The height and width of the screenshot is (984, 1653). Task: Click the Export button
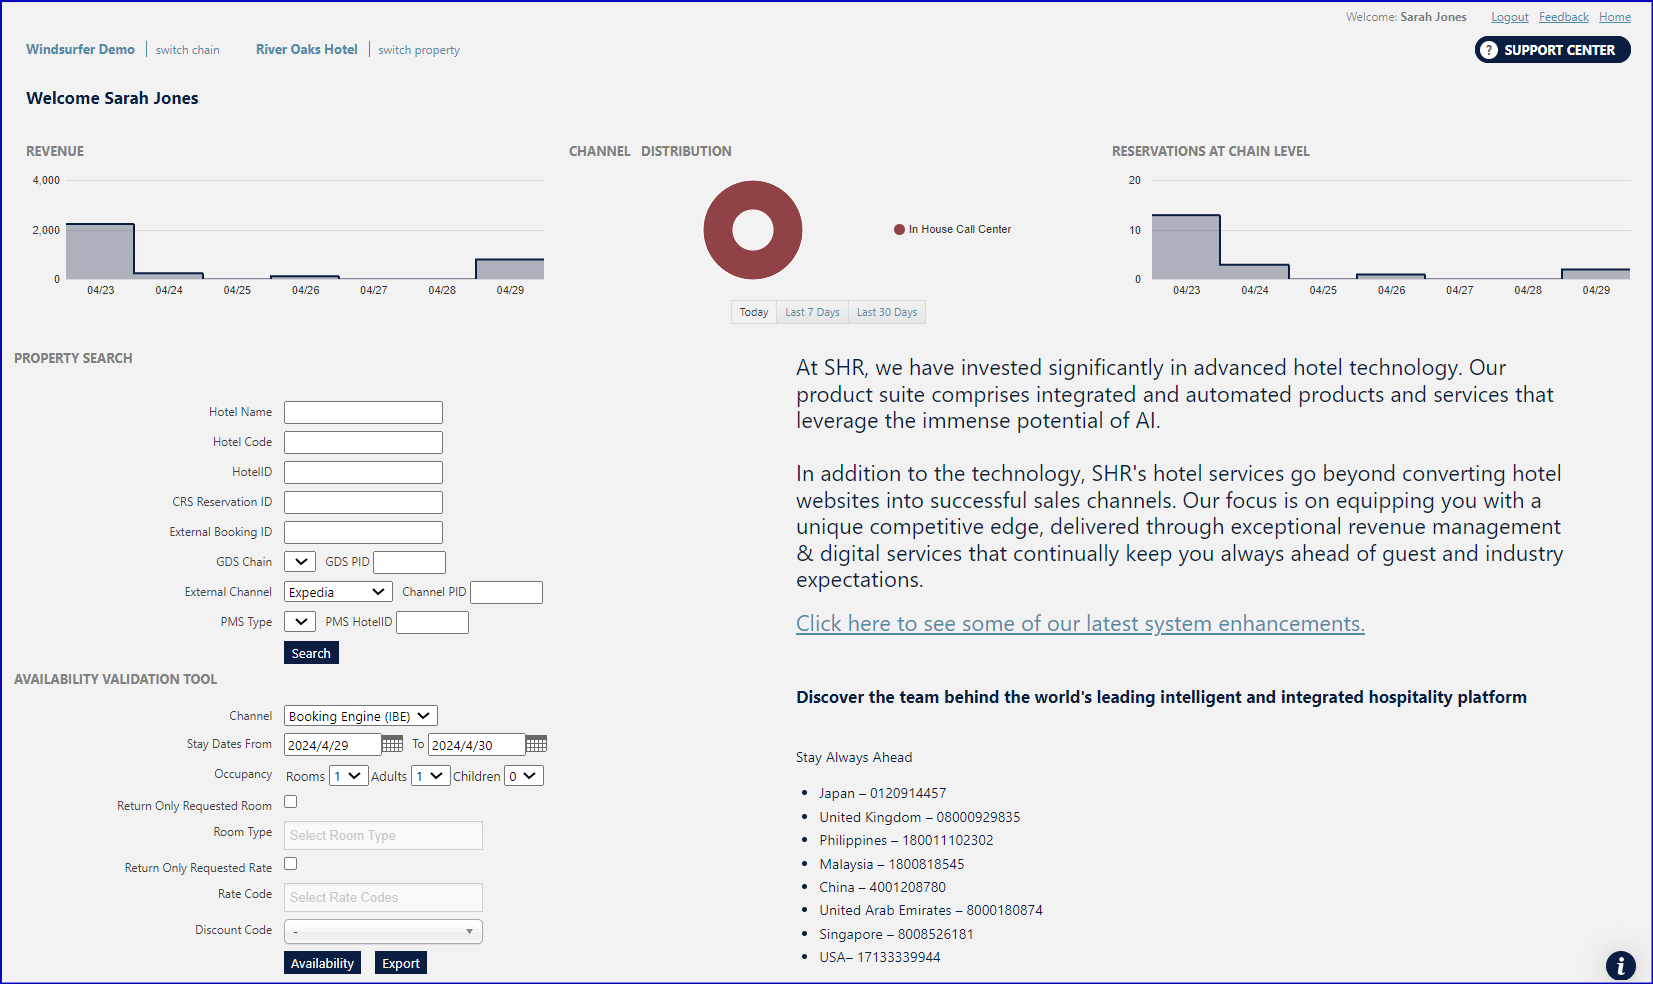(x=401, y=963)
